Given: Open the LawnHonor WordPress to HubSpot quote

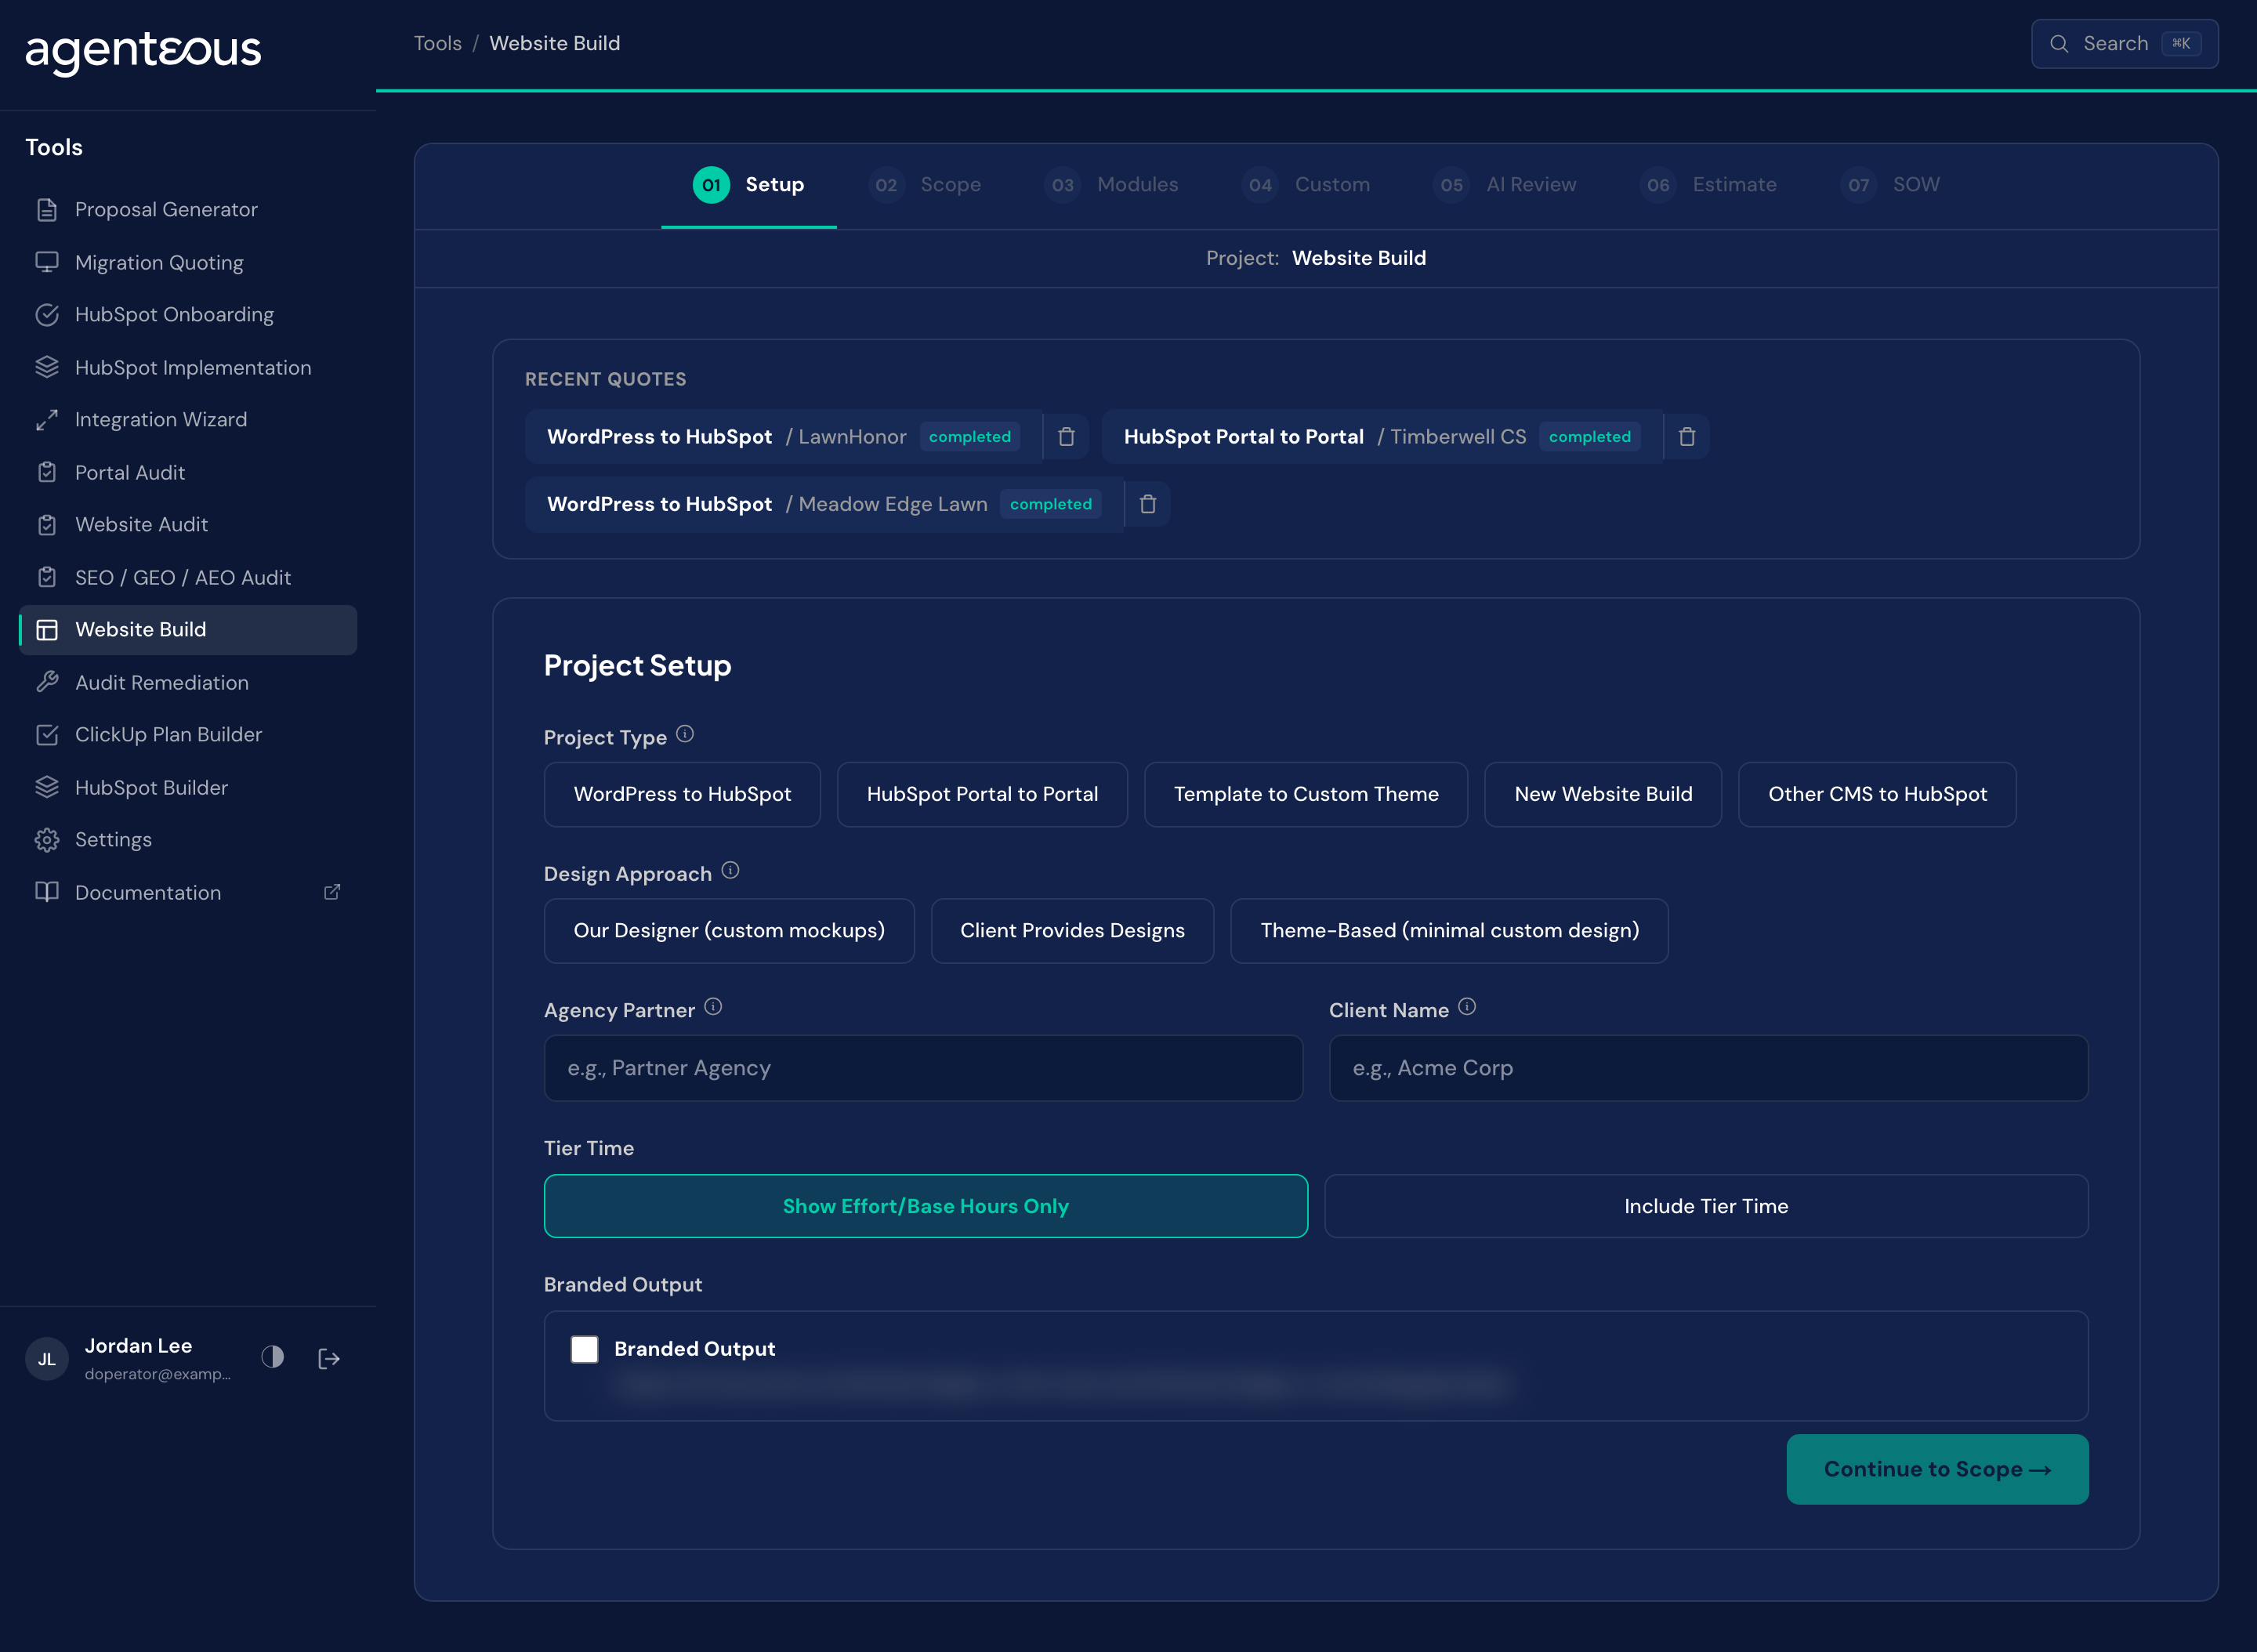Looking at the screenshot, I should pyautogui.click(x=783, y=437).
